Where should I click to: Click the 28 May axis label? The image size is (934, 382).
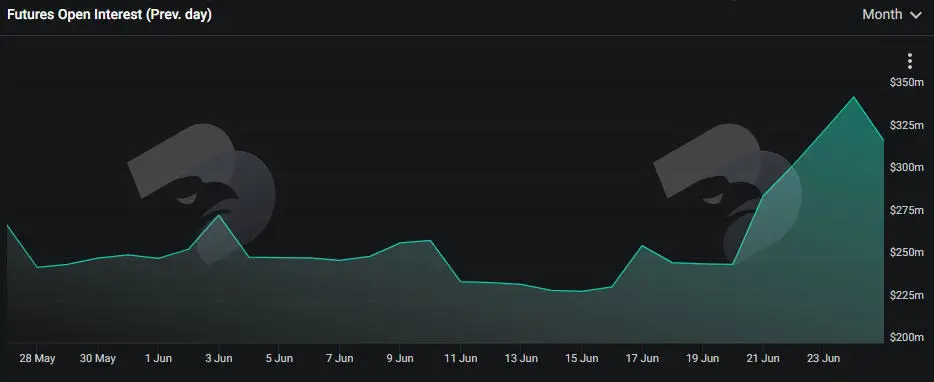pyautogui.click(x=37, y=358)
